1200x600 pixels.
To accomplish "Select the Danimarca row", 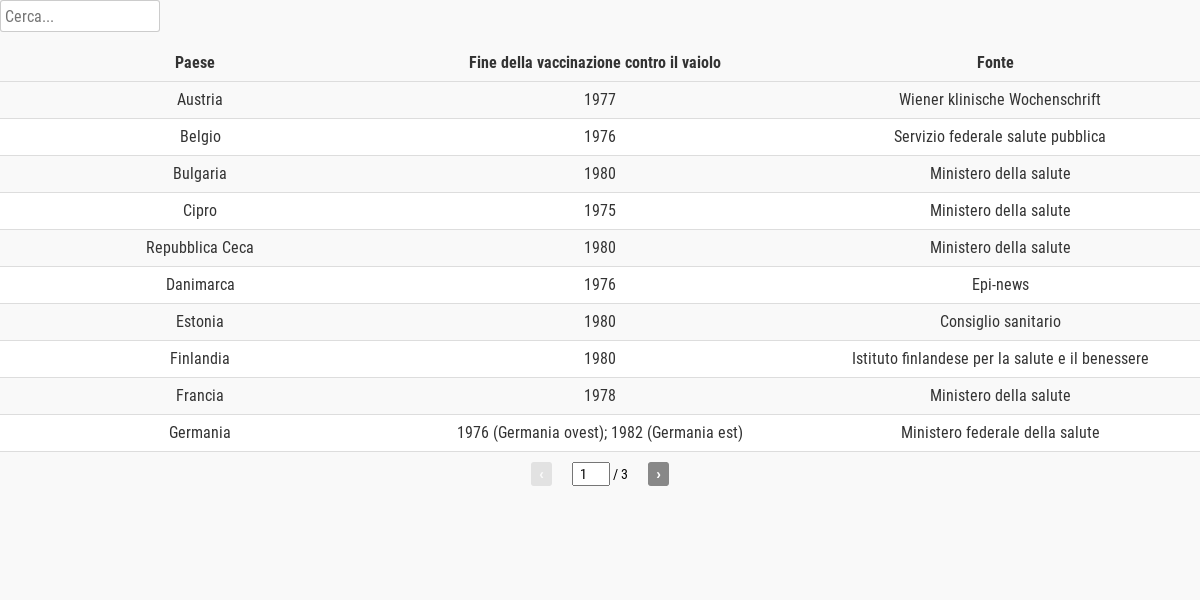I will tap(600, 285).
